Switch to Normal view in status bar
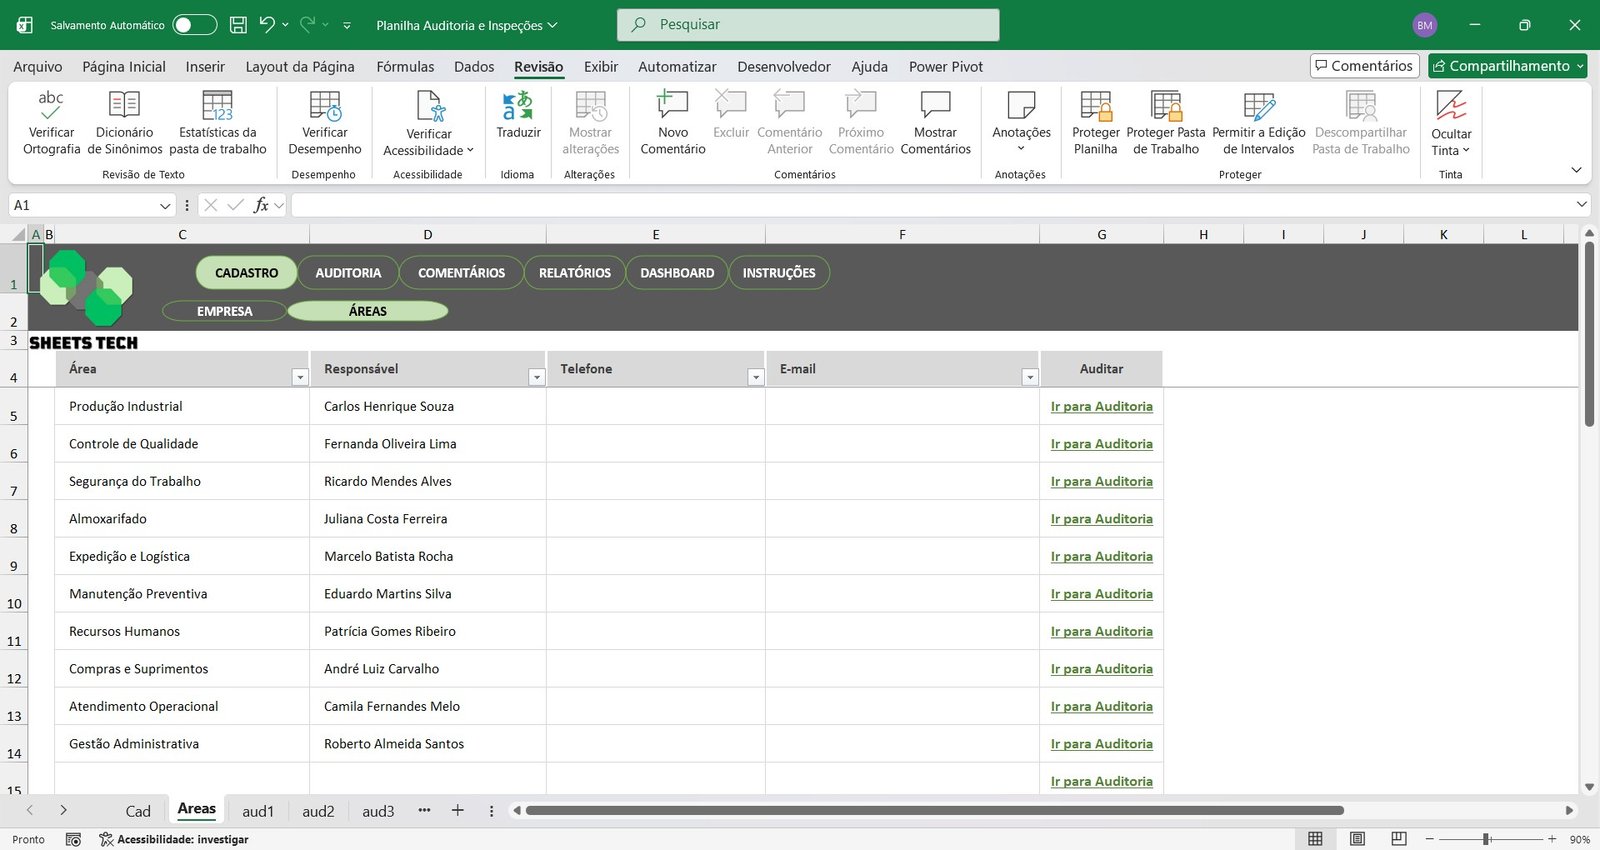The height and width of the screenshot is (850, 1600). [x=1315, y=839]
